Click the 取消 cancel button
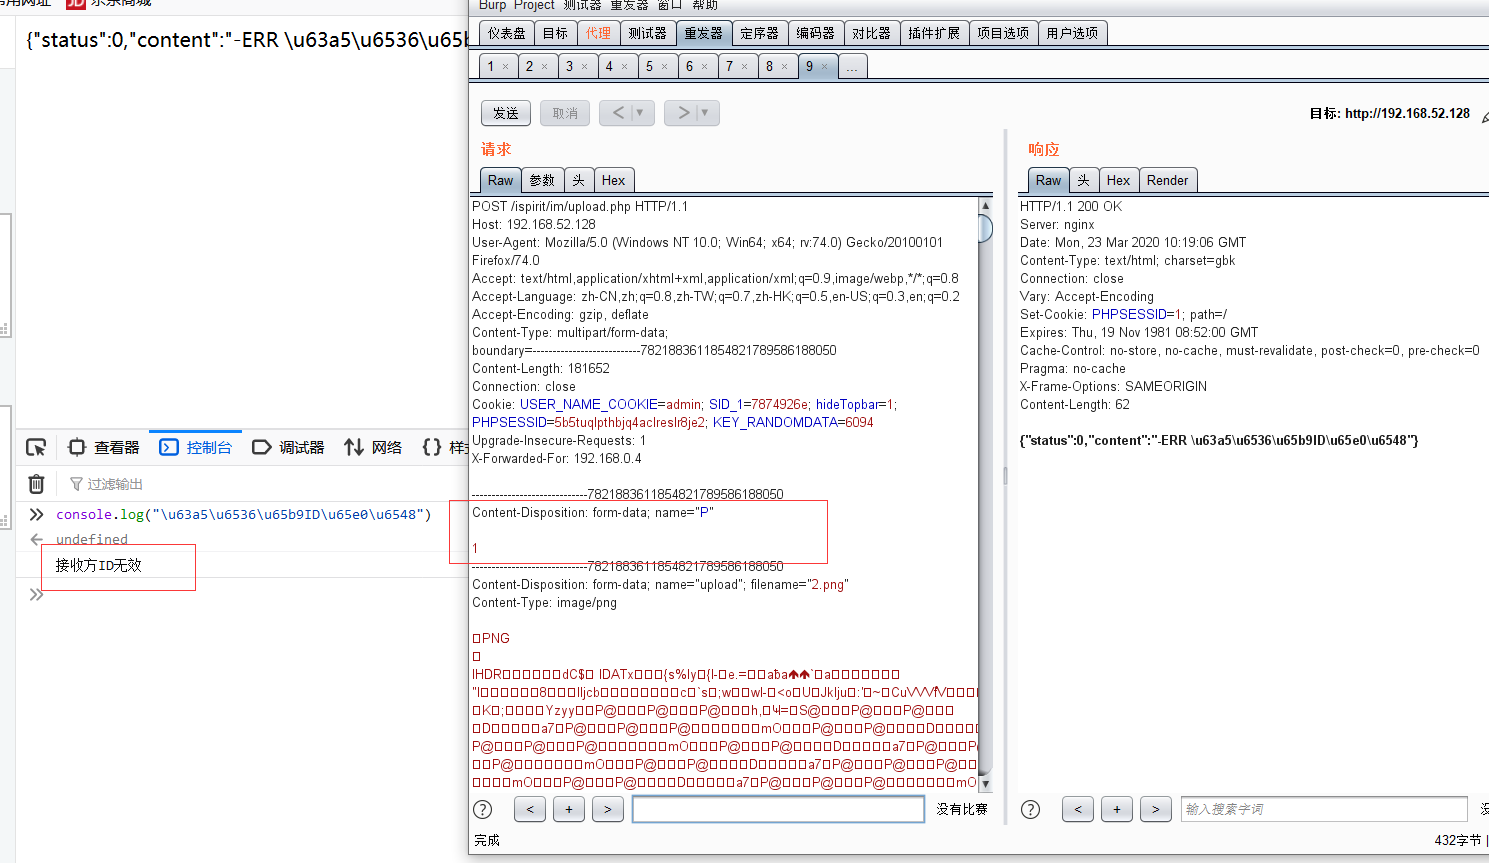Image resolution: width=1489 pixels, height=863 pixels. (x=565, y=113)
